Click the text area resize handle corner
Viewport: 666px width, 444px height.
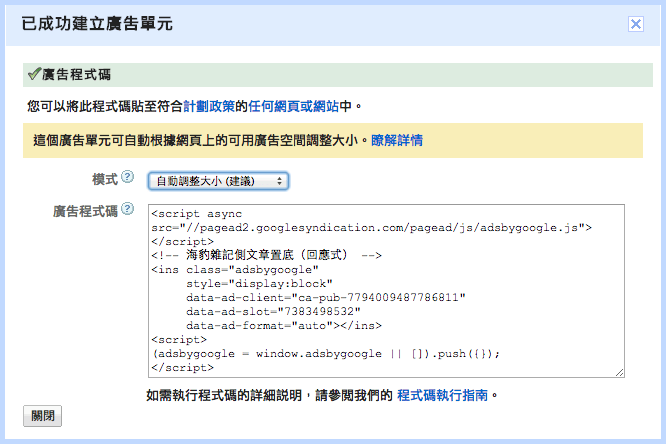pyautogui.click(x=620, y=373)
